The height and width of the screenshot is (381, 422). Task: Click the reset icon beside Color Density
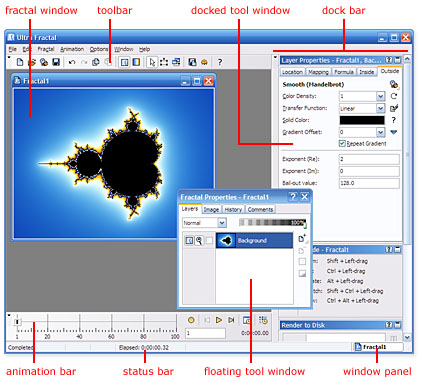(394, 96)
